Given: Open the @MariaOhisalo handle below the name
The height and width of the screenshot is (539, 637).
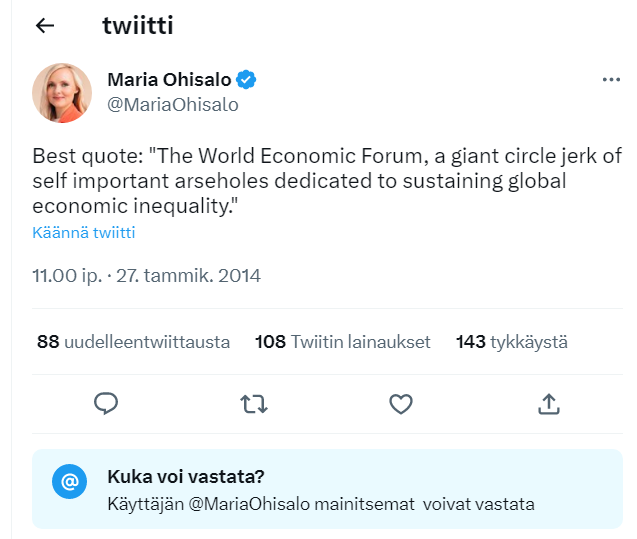Looking at the screenshot, I should (x=172, y=104).
